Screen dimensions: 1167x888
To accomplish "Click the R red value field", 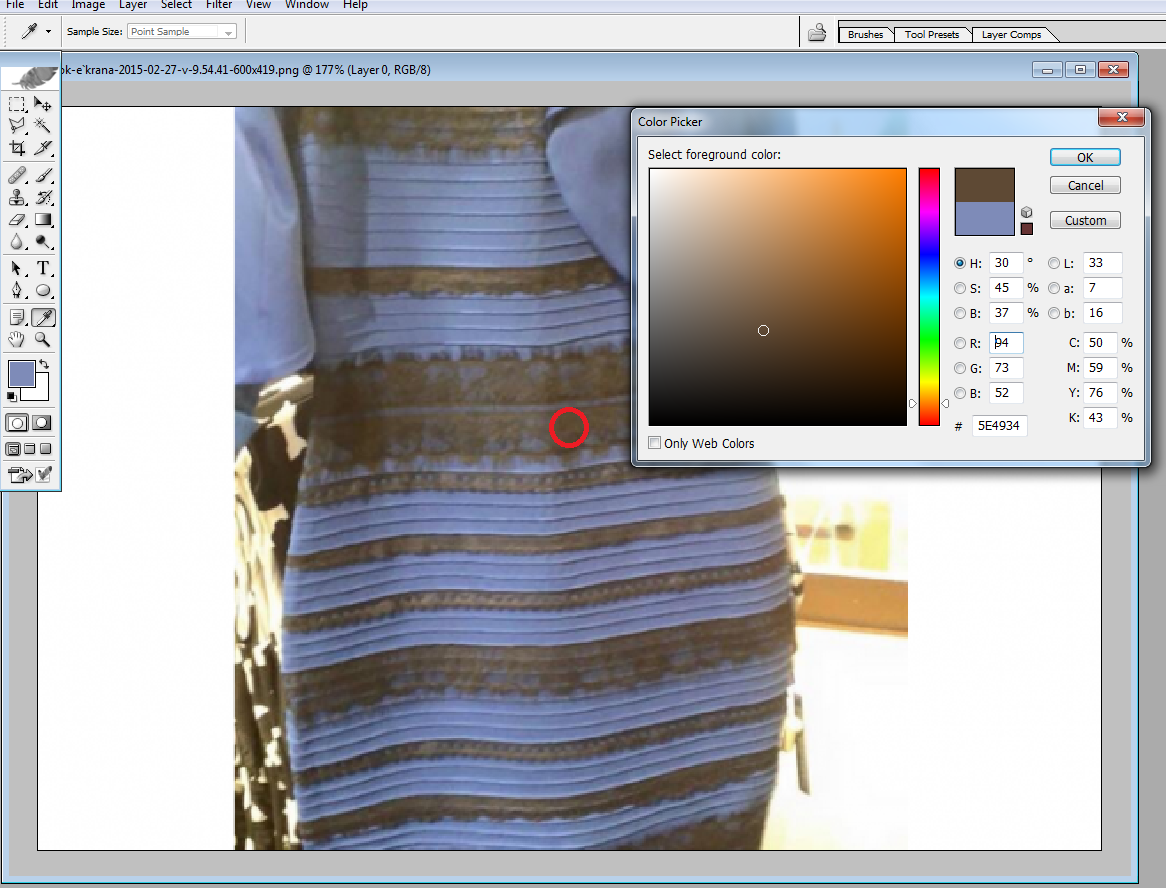I will pyautogui.click(x=1006, y=343).
